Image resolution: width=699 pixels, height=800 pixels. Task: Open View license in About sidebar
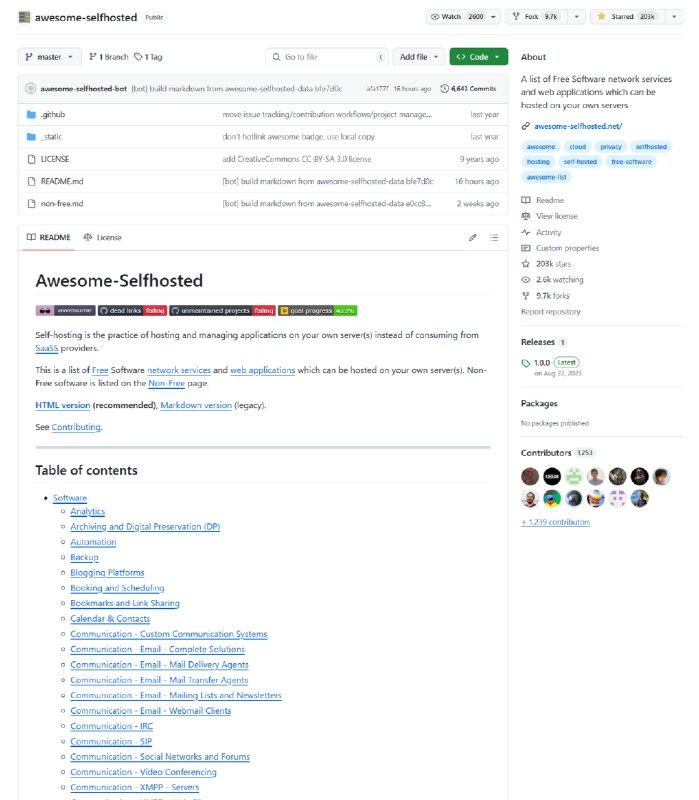tap(550, 216)
